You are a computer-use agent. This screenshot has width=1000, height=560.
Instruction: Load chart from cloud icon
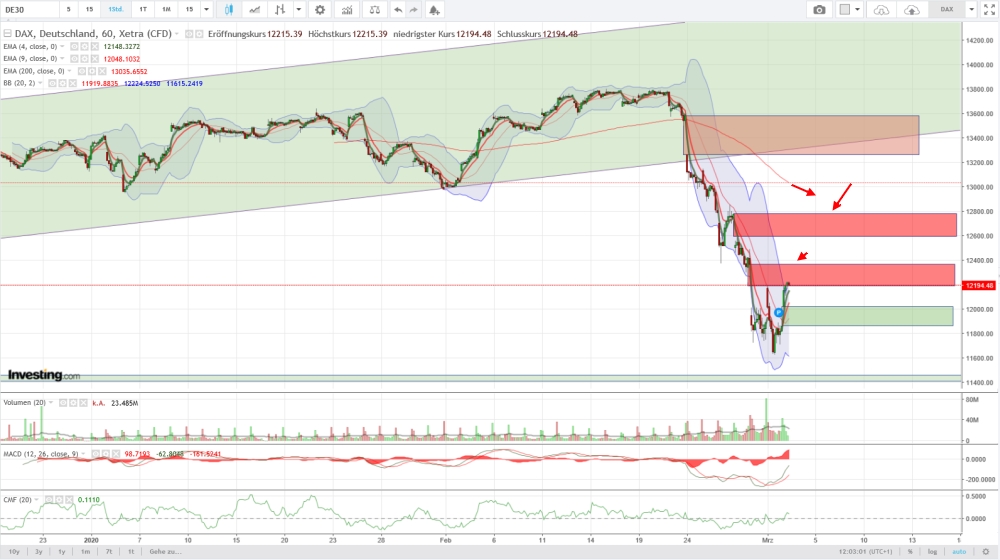coord(881,10)
